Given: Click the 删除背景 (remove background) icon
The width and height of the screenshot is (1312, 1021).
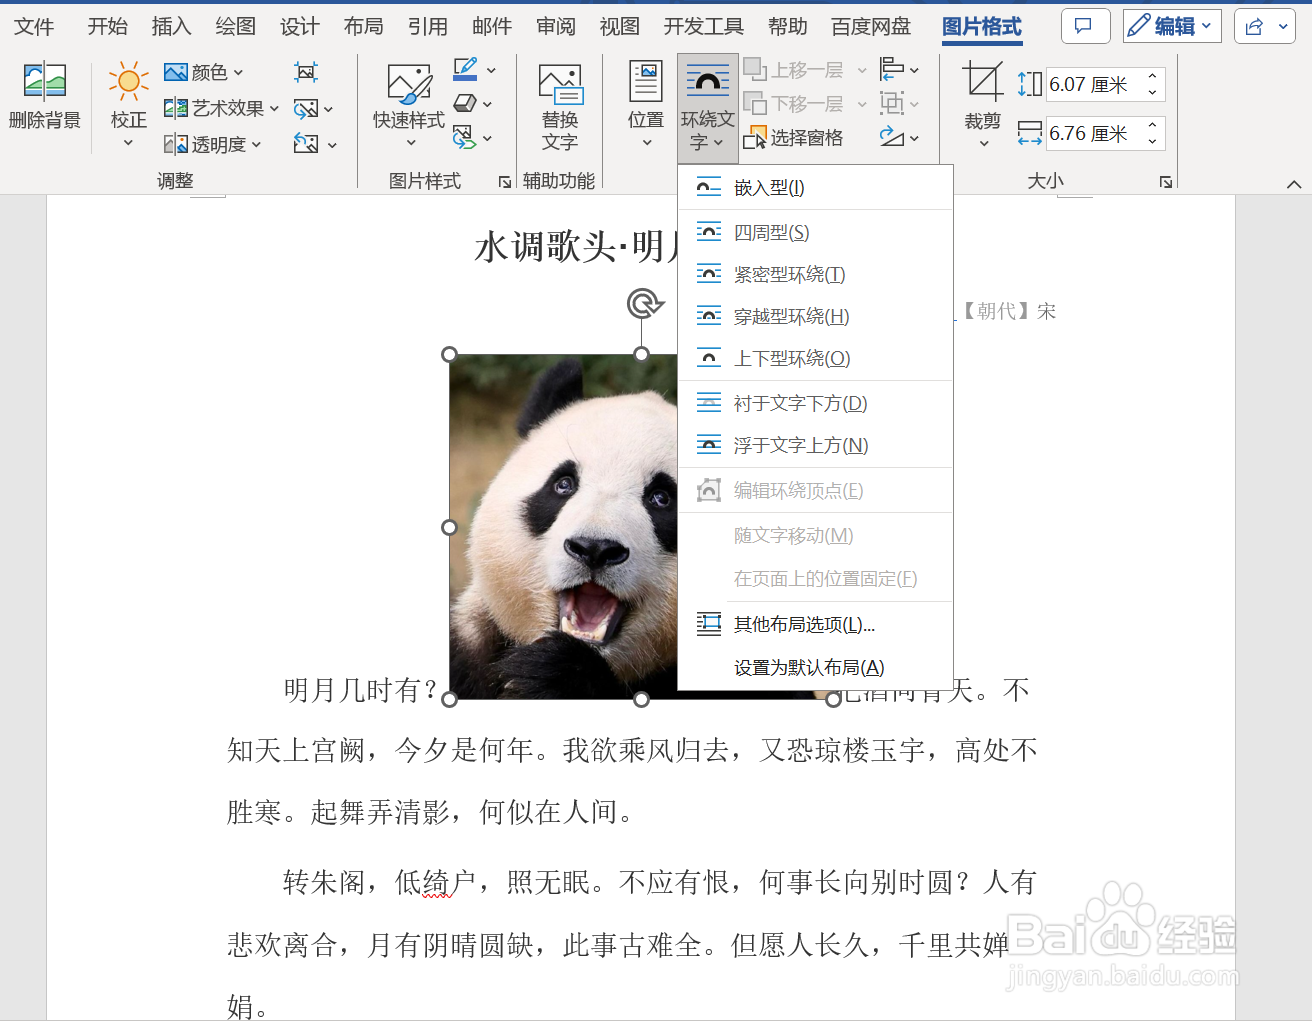Looking at the screenshot, I should (x=45, y=82).
